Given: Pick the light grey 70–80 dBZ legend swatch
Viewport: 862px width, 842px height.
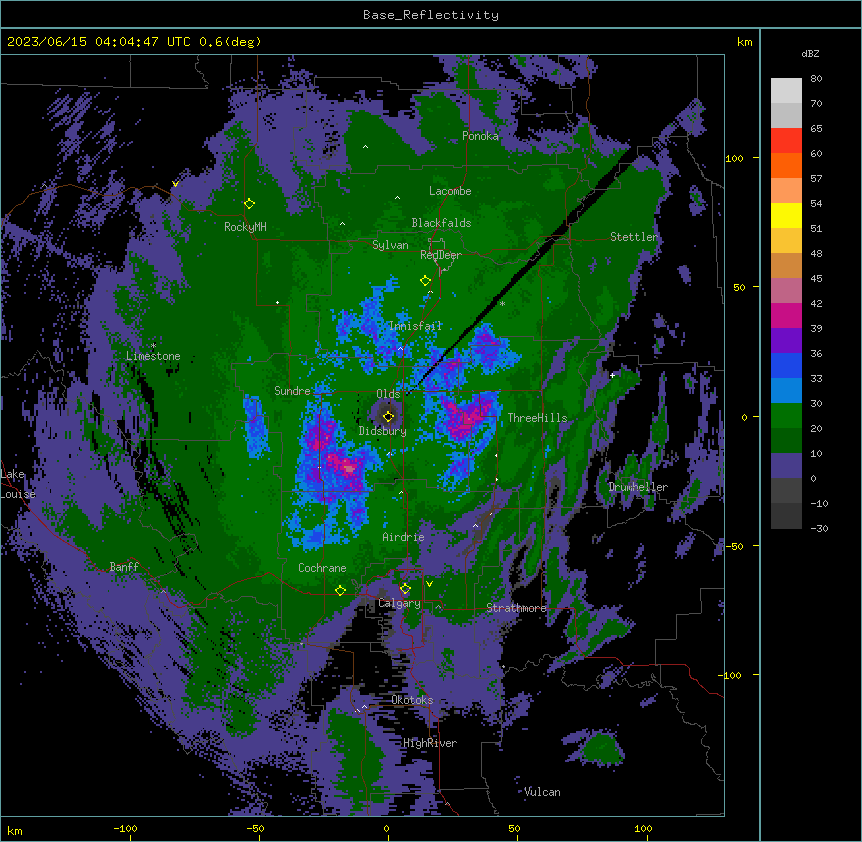Looking at the screenshot, I should click(786, 91).
